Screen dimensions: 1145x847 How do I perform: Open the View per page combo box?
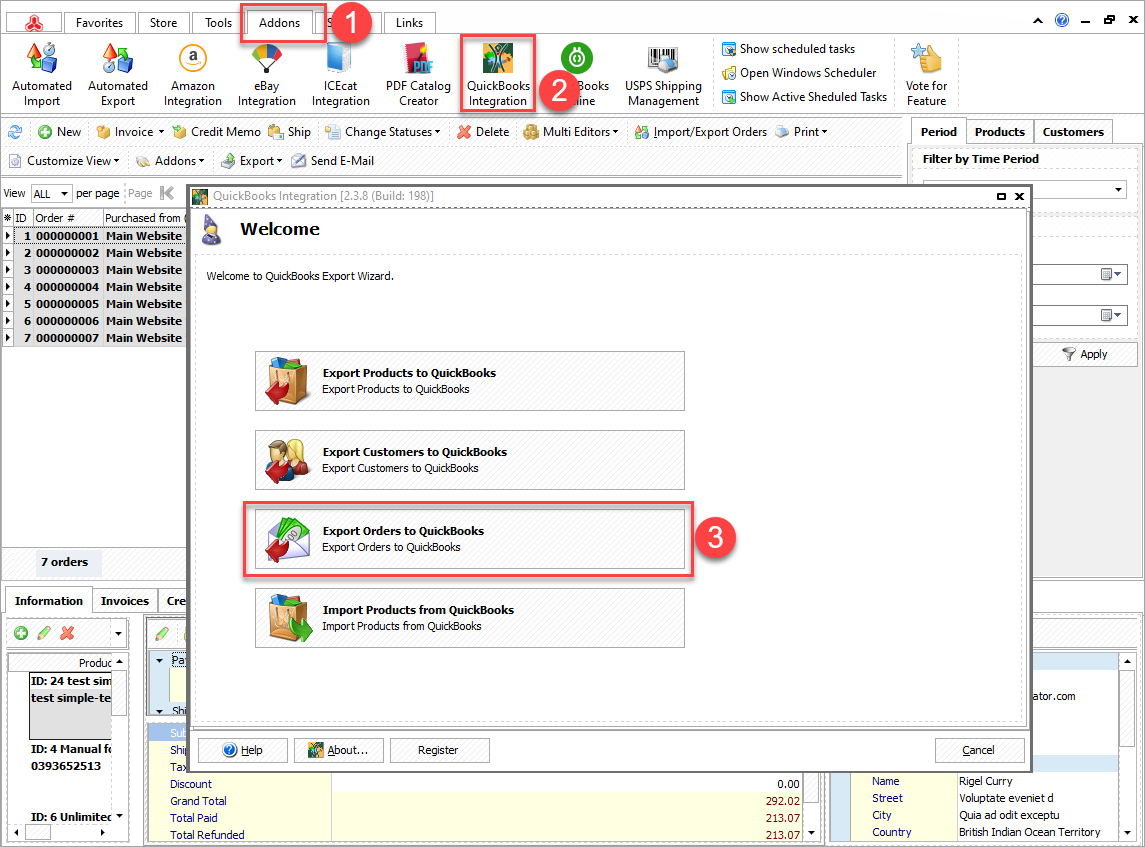point(51,193)
